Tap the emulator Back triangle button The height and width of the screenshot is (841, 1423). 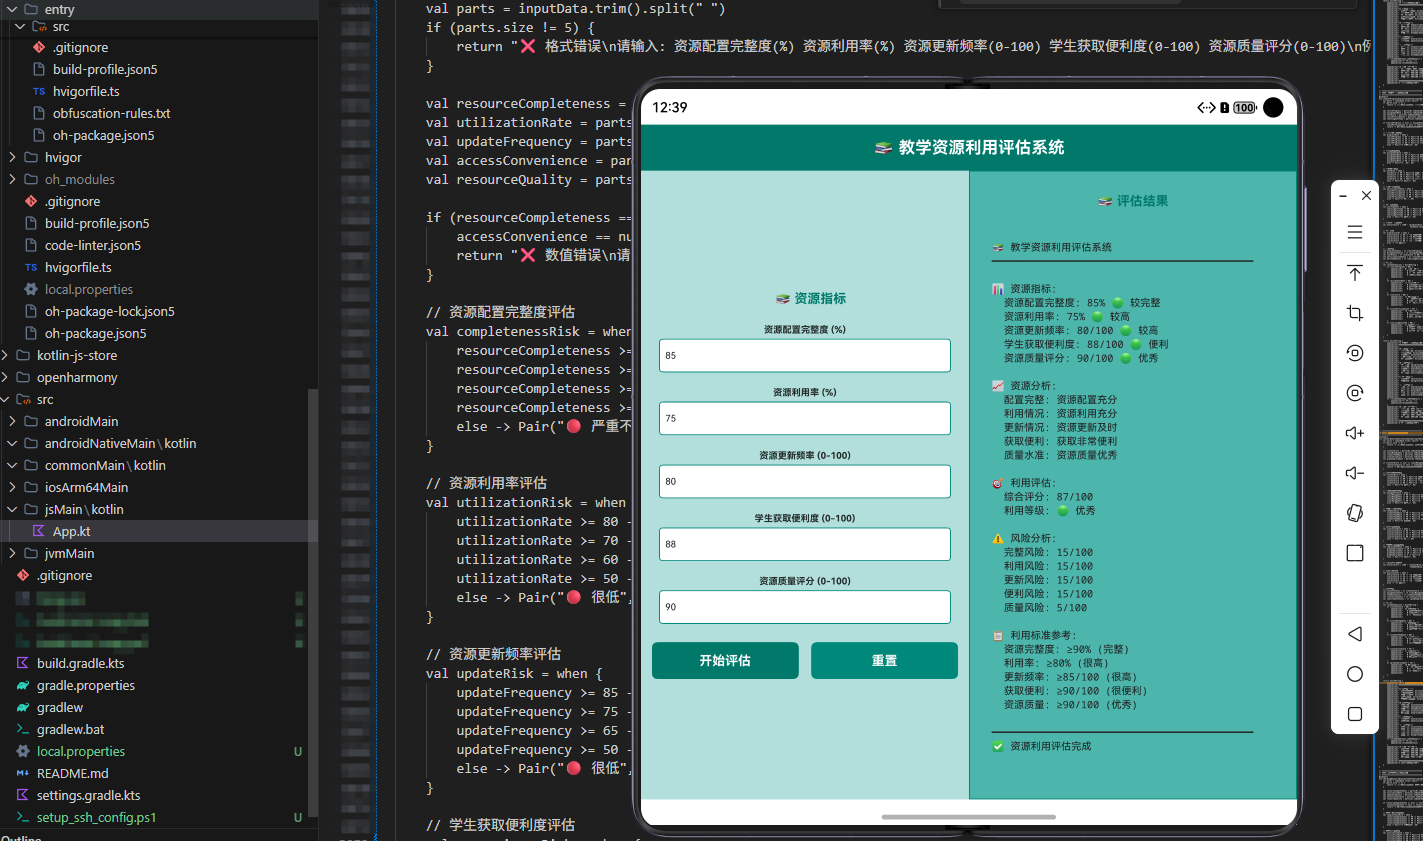1355,634
